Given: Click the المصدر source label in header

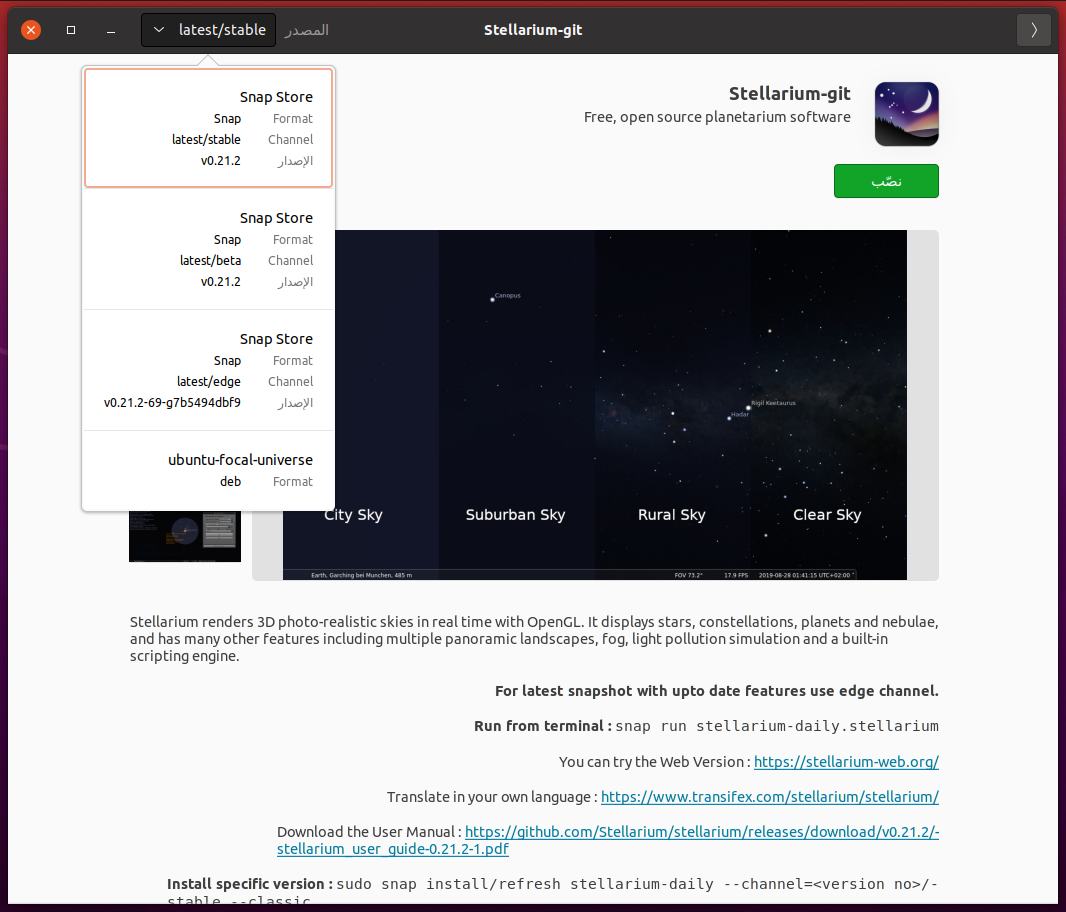Looking at the screenshot, I should coord(306,30).
